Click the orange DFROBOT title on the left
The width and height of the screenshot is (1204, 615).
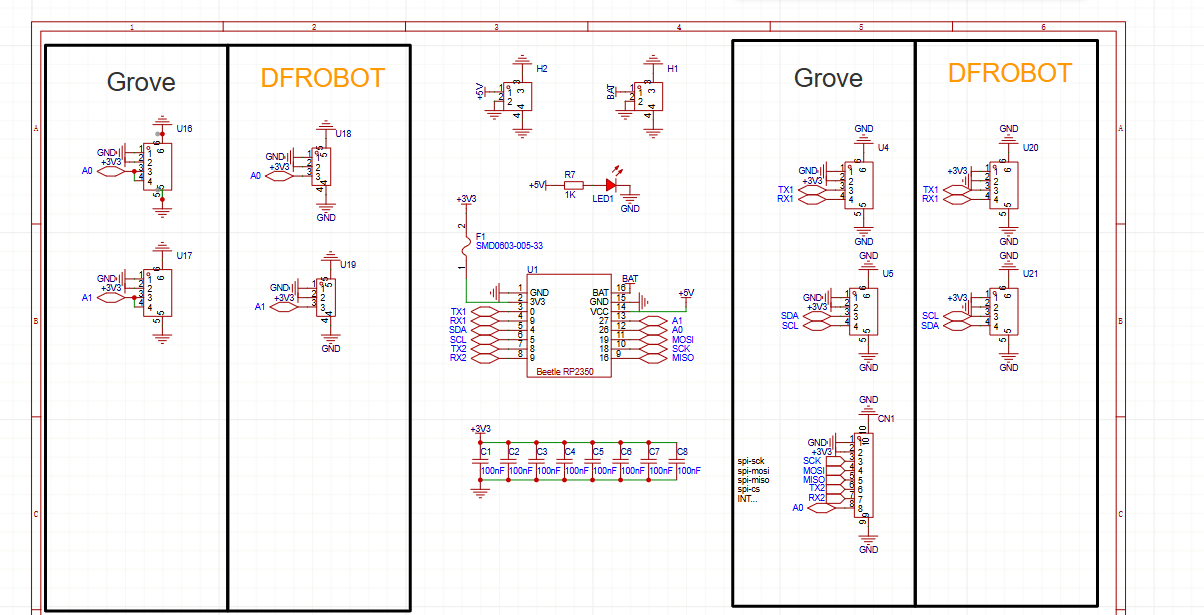tap(322, 78)
